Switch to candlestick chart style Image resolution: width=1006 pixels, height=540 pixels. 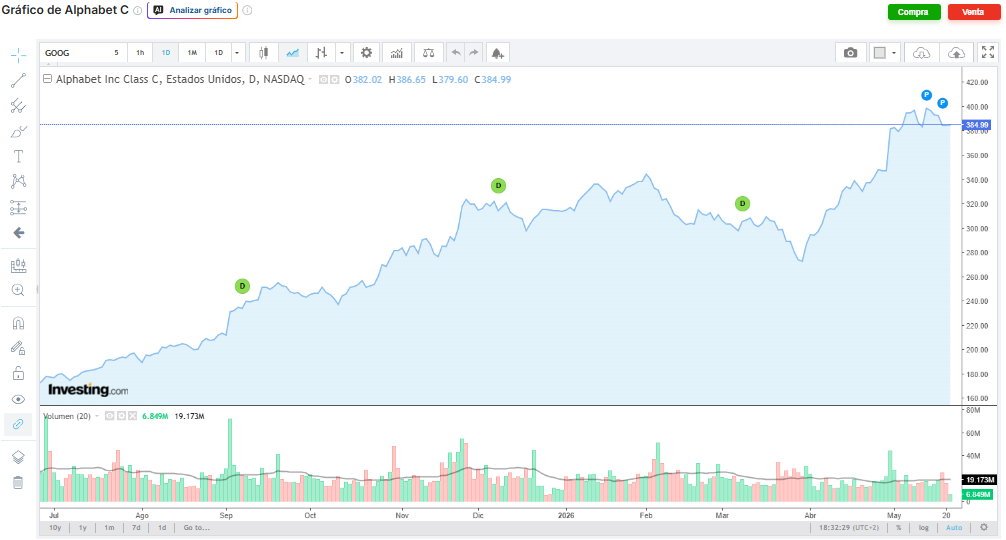(x=263, y=53)
